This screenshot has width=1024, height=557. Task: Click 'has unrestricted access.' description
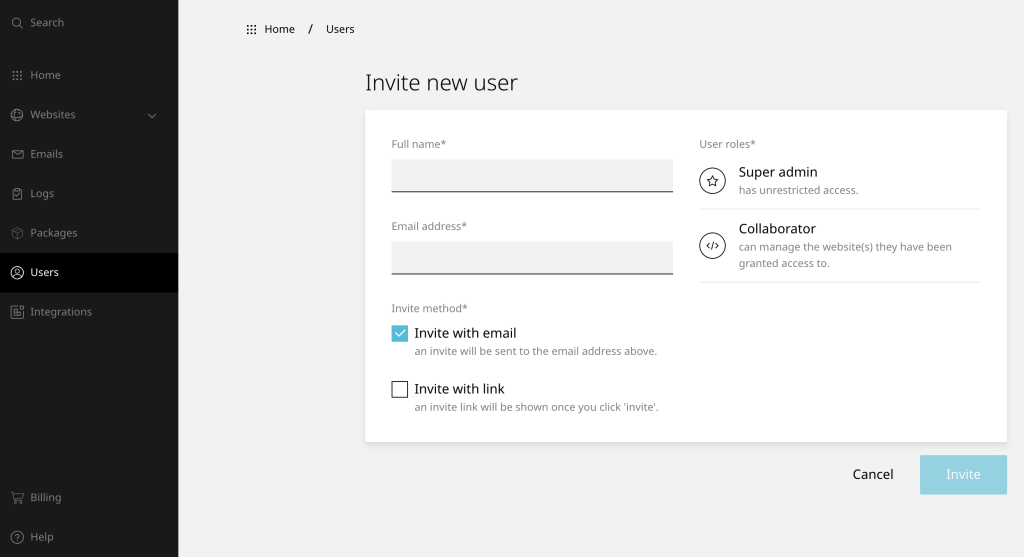click(798, 191)
